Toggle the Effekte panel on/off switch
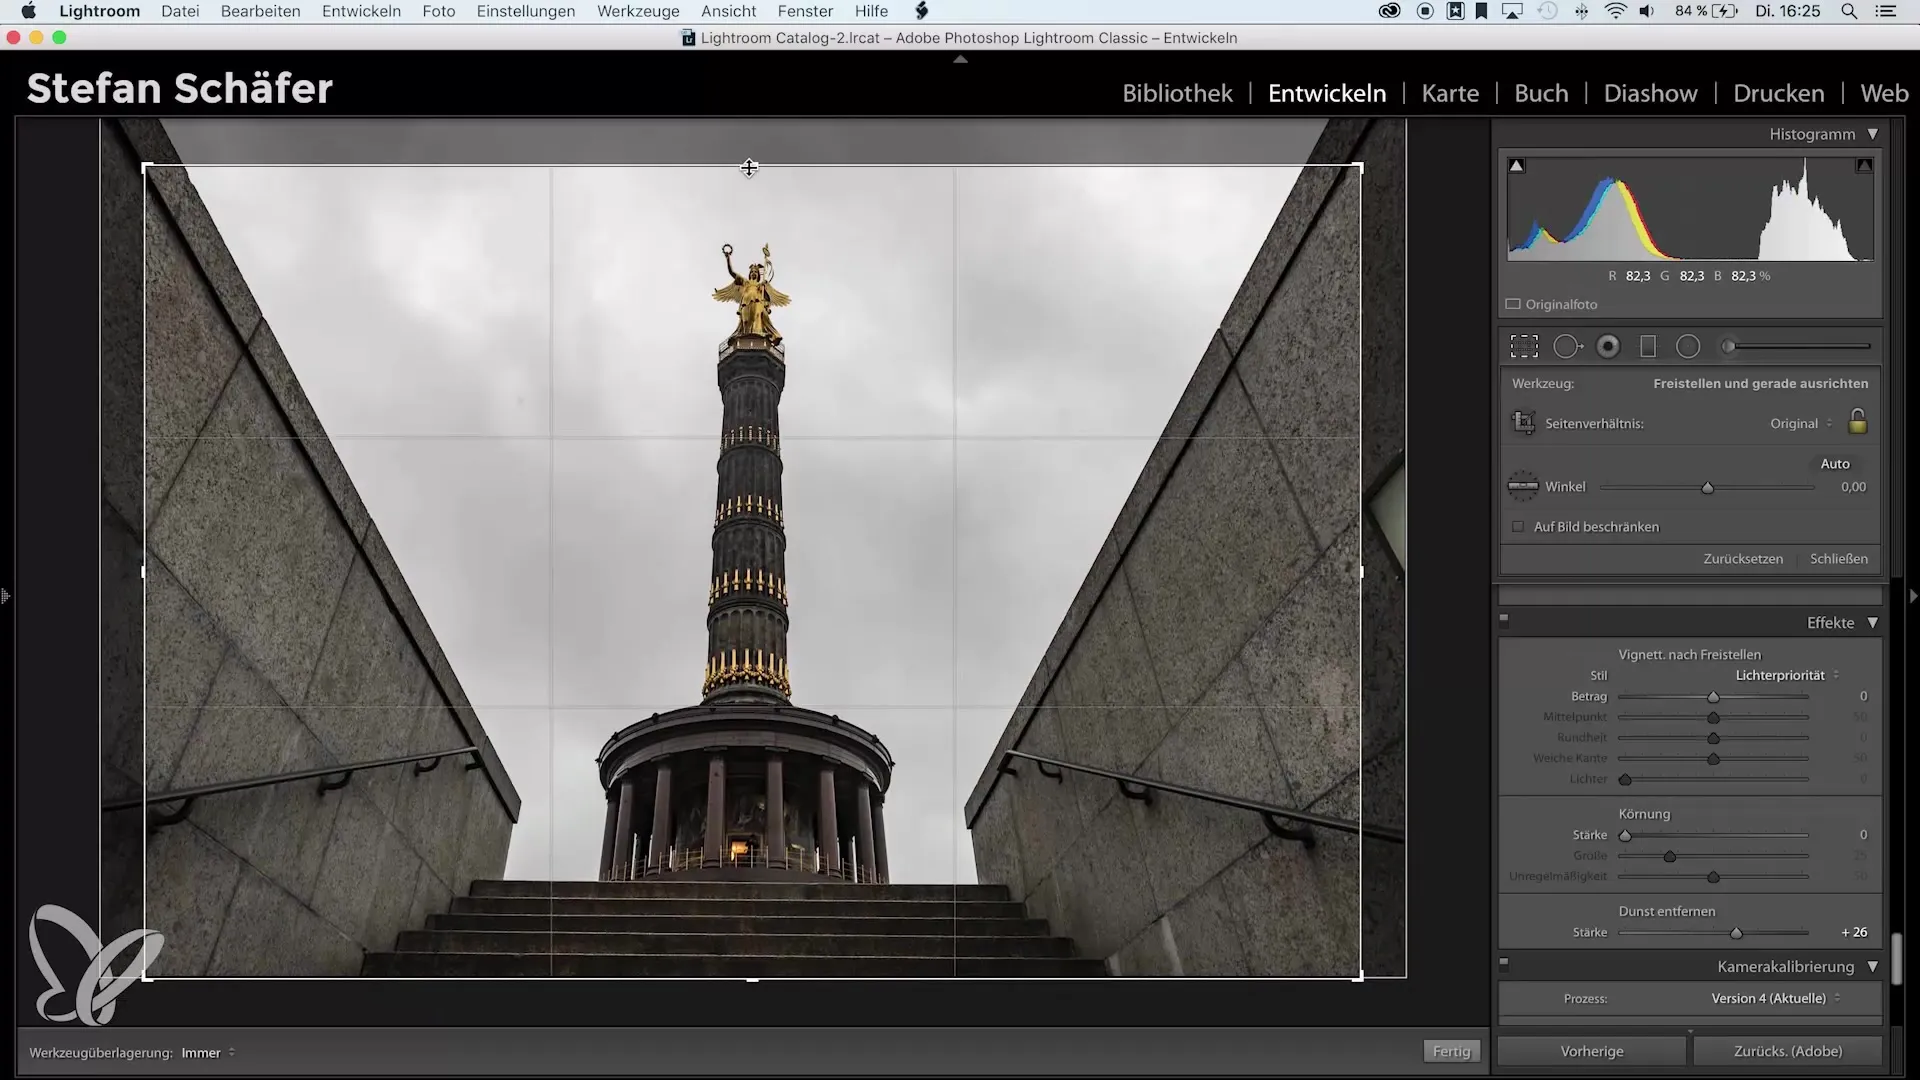The image size is (1920, 1080). [1504, 618]
